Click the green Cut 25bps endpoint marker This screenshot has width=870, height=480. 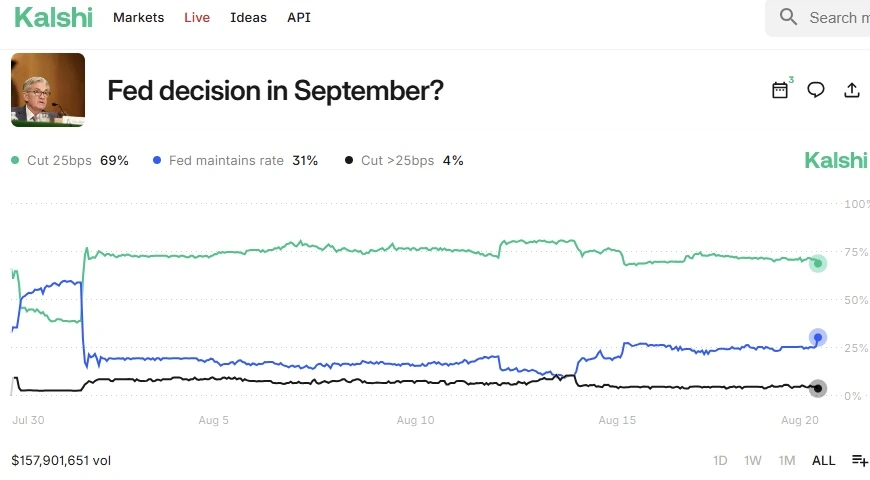[x=818, y=264]
